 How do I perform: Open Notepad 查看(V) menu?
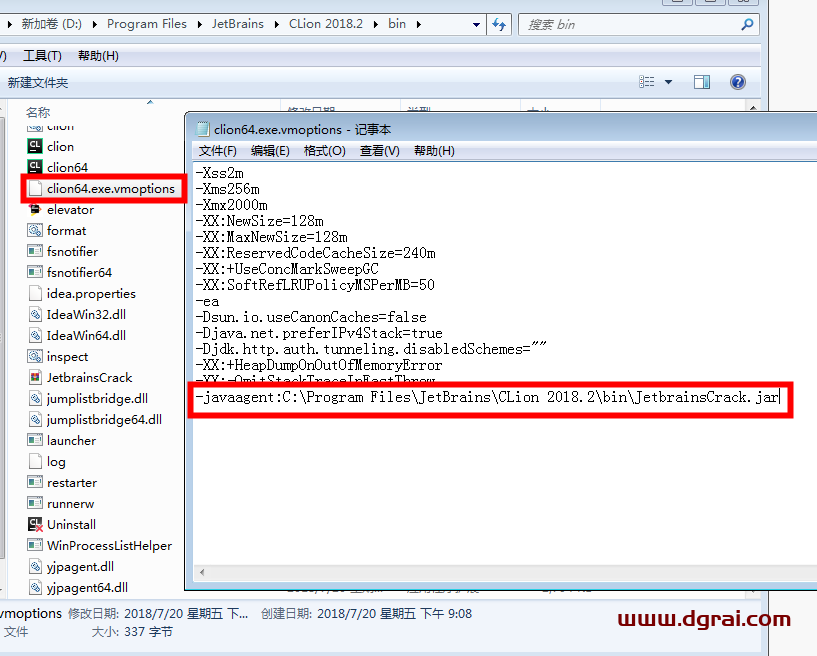tap(379, 151)
